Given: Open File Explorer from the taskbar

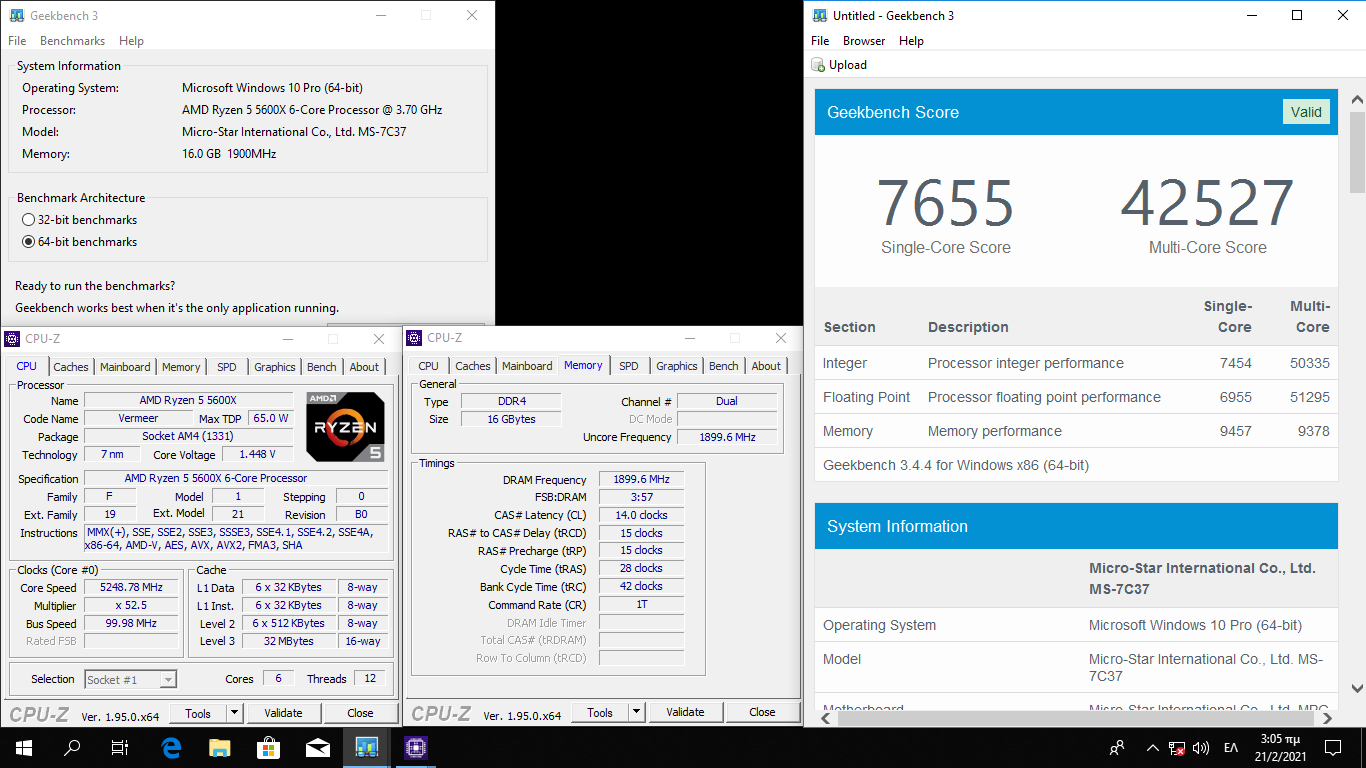Looking at the screenshot, I should click(x=219, y=747).
